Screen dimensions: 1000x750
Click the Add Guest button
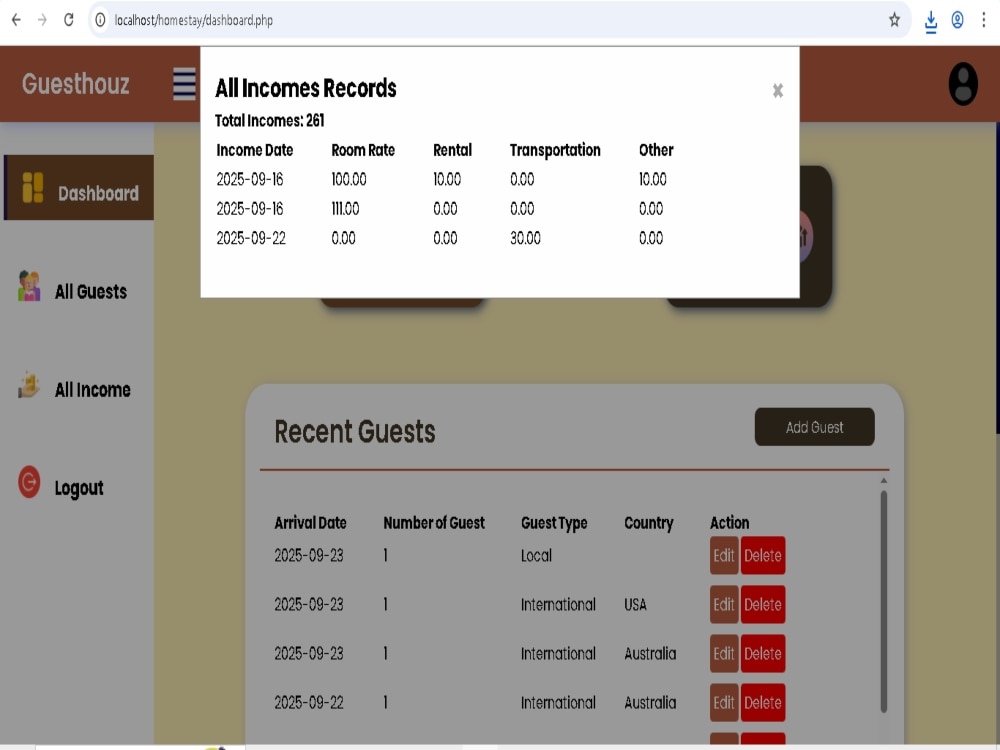(814, 427)
